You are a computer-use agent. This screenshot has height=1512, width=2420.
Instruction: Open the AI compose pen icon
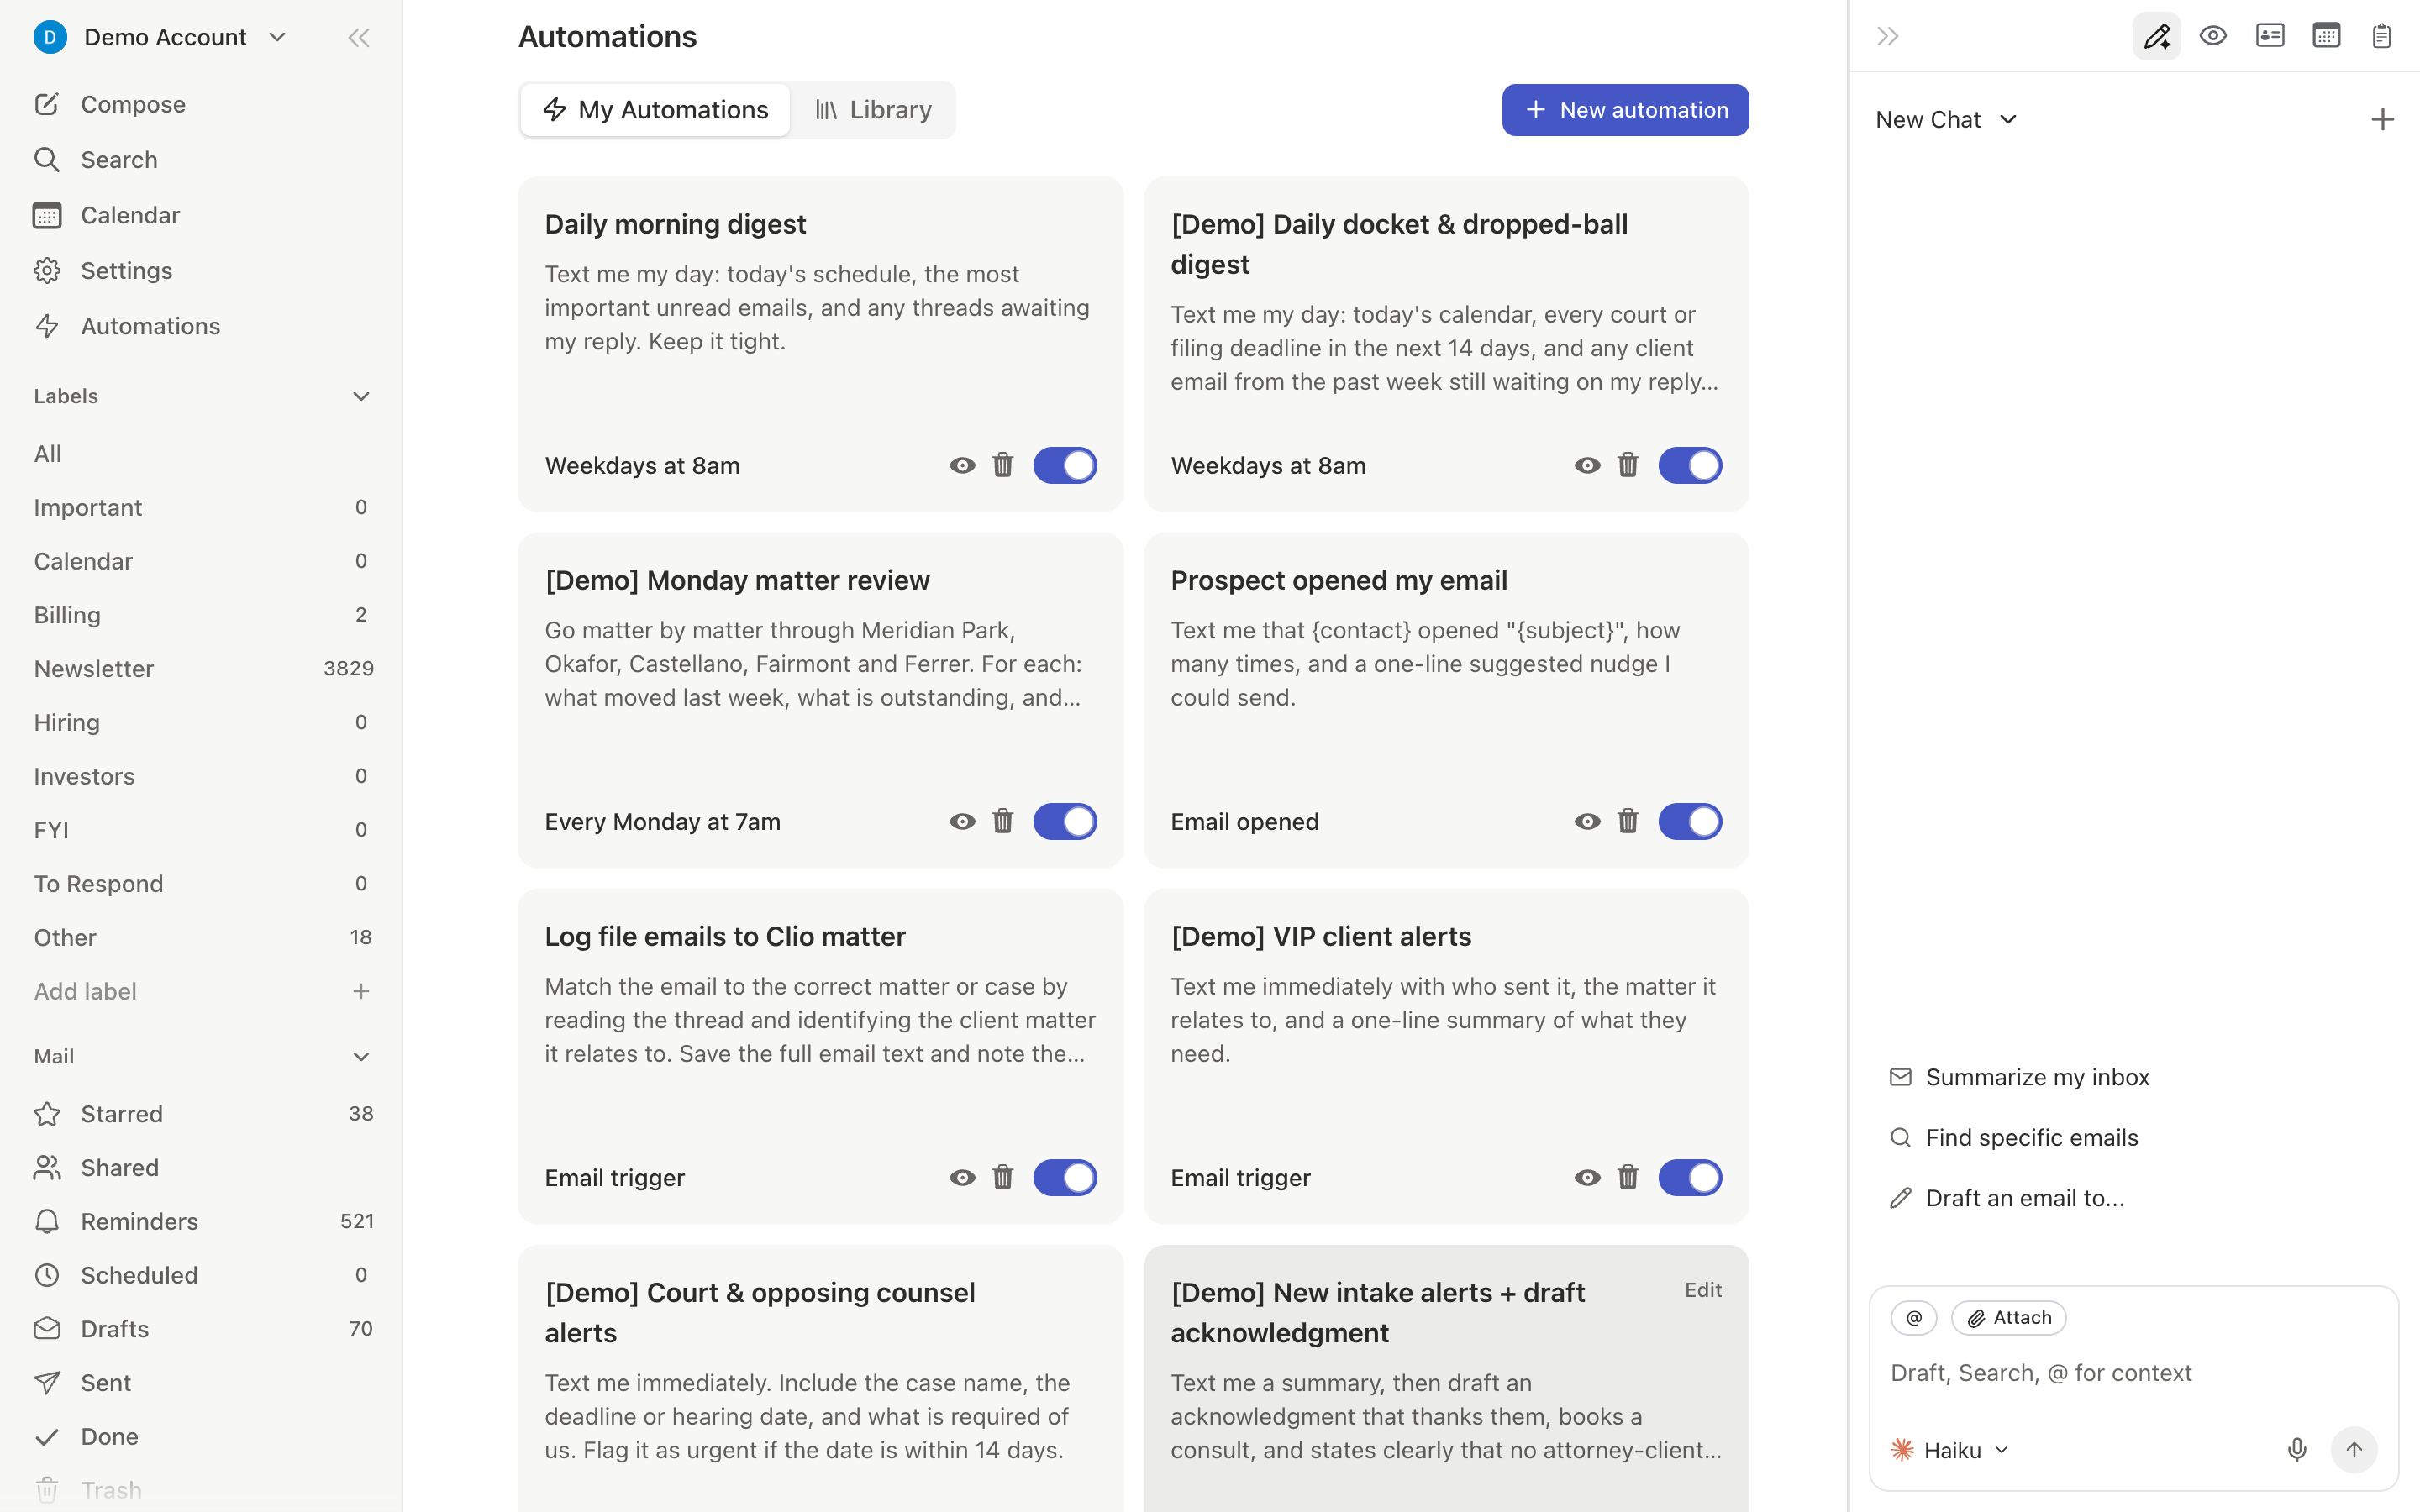tap(2156, 37)
